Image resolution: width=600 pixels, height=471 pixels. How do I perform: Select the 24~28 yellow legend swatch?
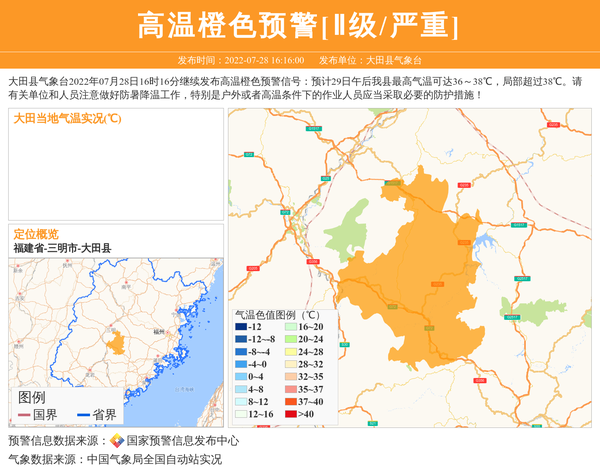pos(289,352)
